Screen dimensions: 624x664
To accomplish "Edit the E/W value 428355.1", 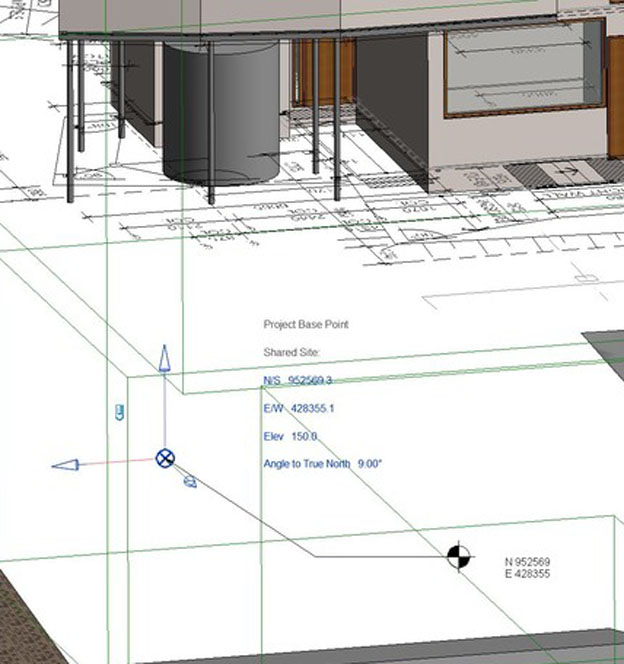I will 312,409.
